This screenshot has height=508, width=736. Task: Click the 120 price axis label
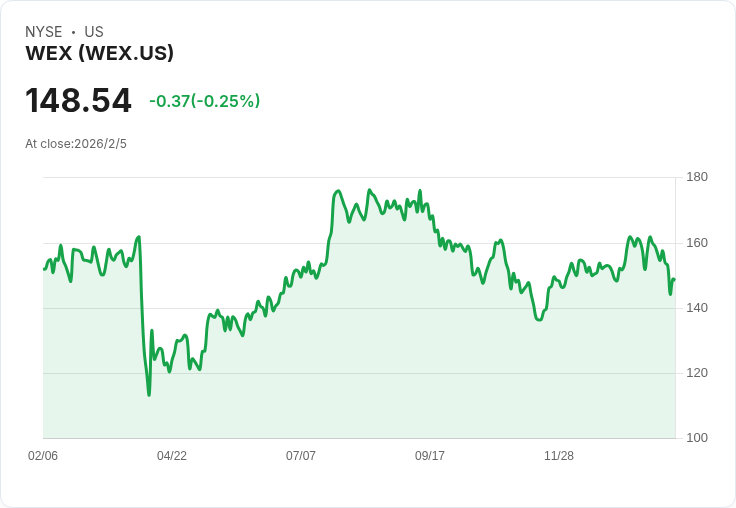tap(697, 373)
